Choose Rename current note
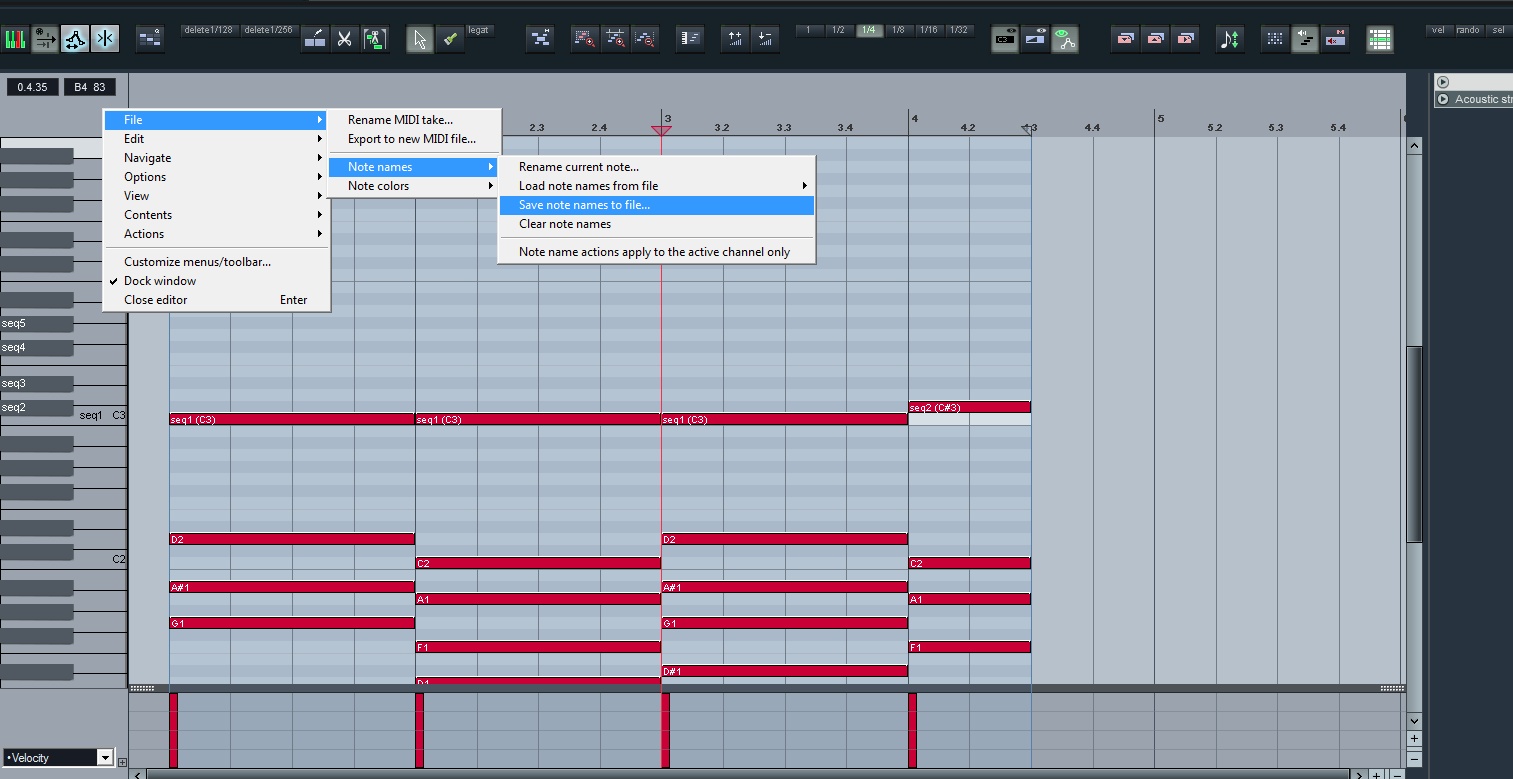 pos(657,167)
